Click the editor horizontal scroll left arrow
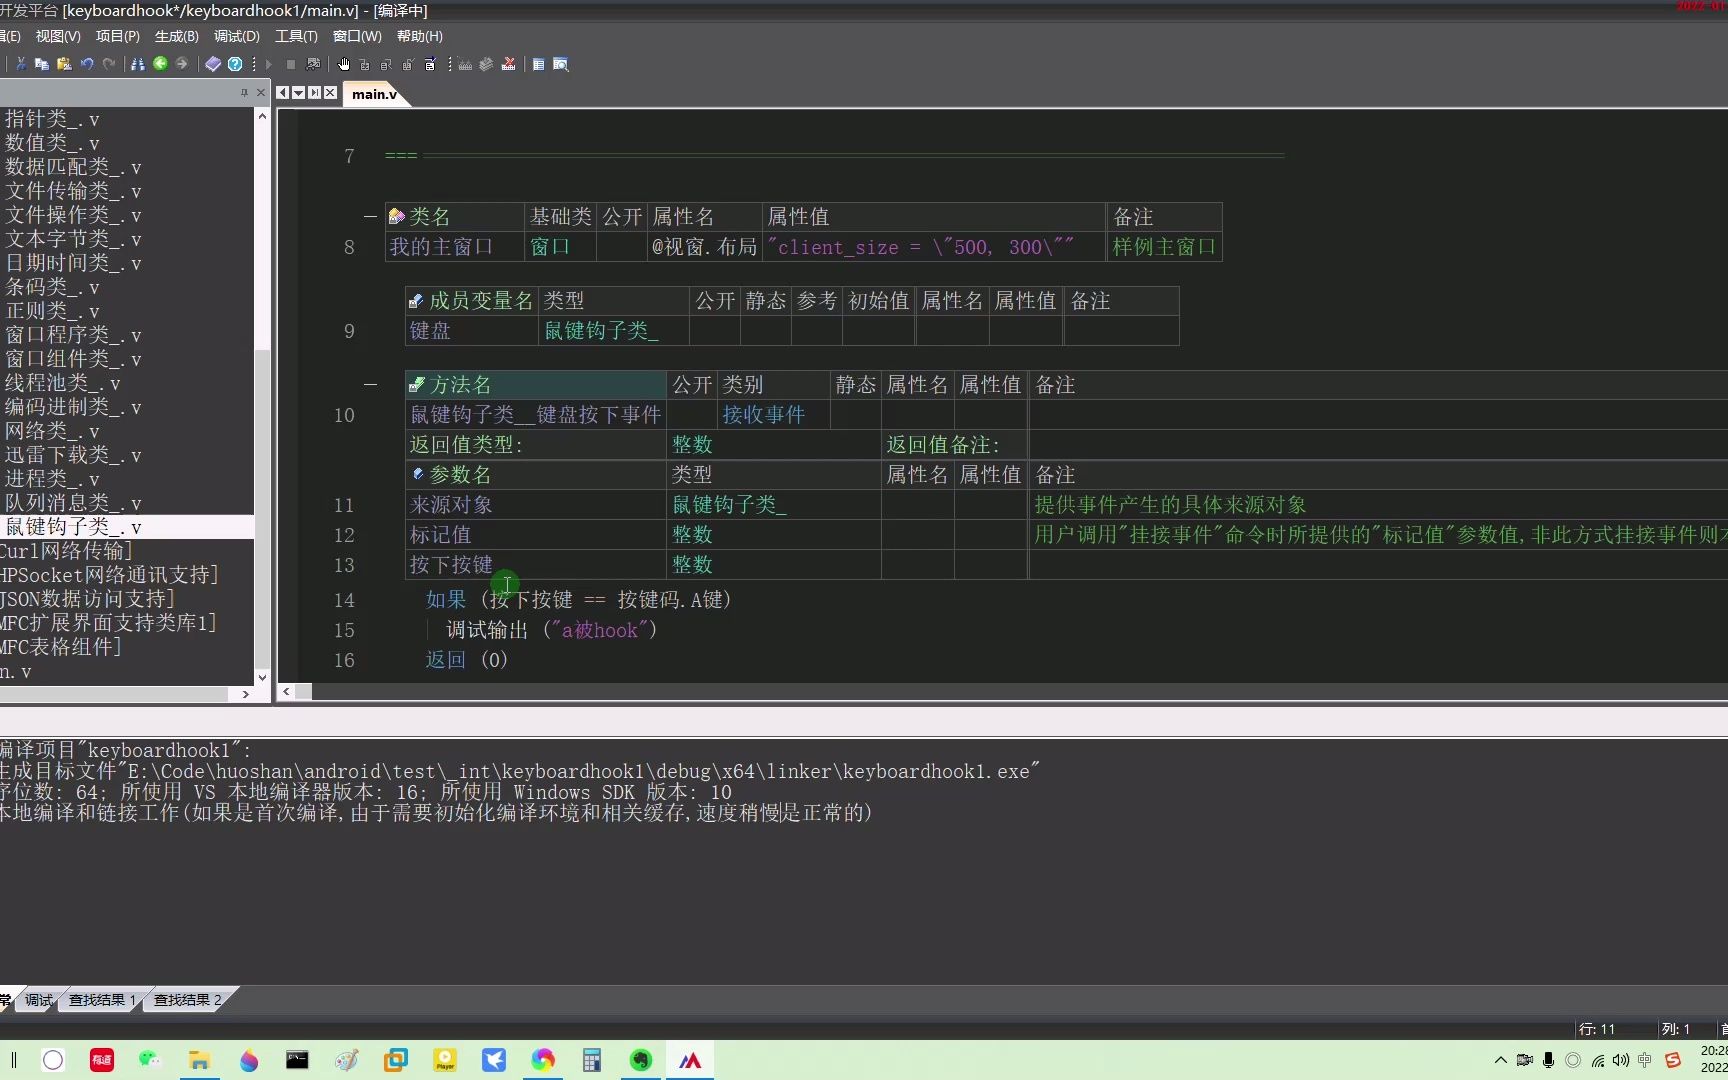 coord(286,691)
